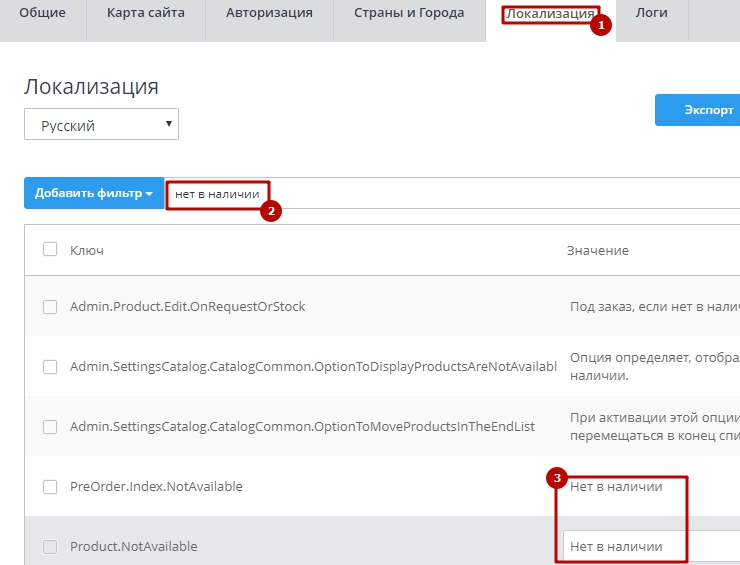Mark the Product.NotAvailable row checkbox

pos(50,547)
